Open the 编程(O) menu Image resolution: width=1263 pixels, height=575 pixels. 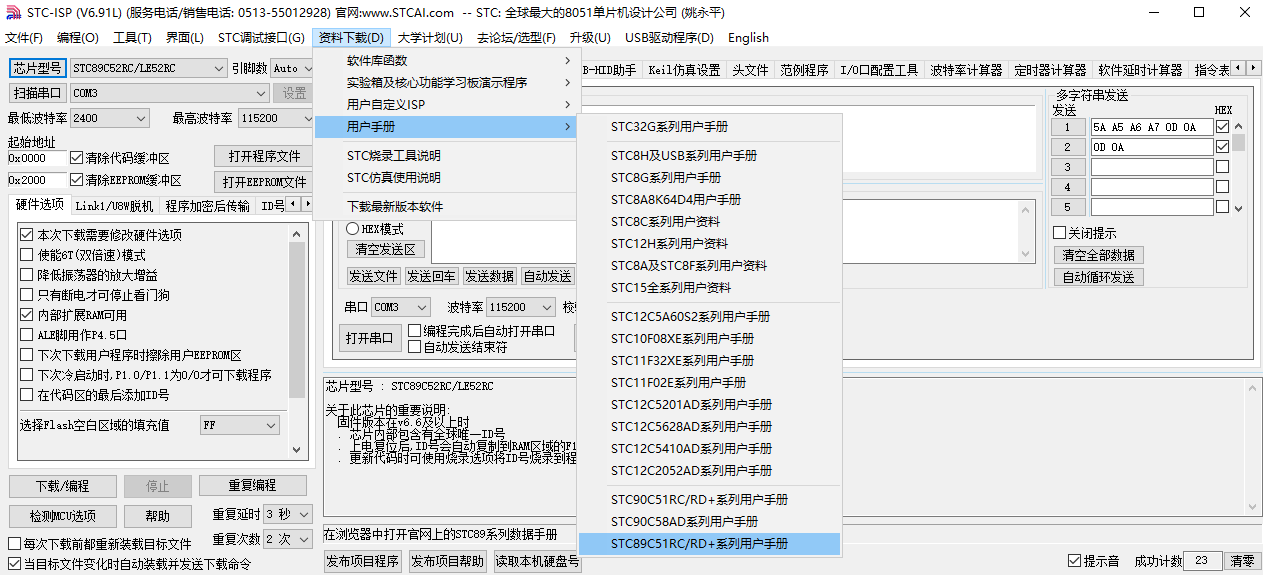pos(78,38)
